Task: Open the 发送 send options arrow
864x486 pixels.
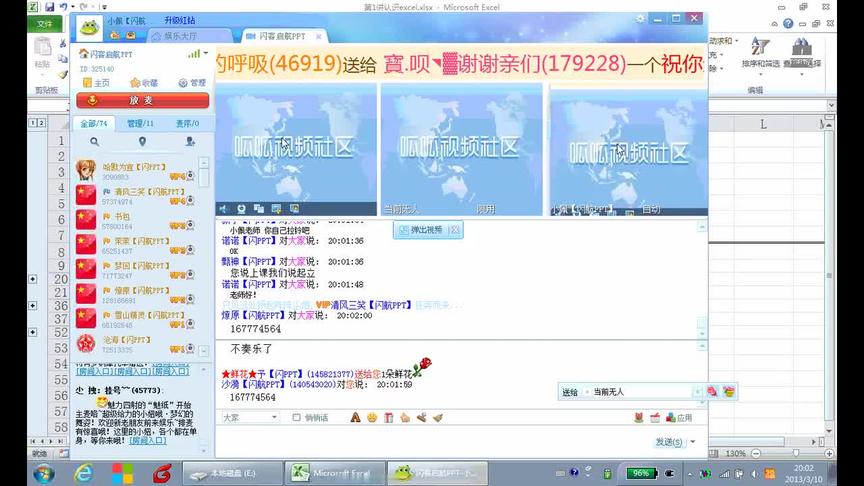Action: point(693,441)
